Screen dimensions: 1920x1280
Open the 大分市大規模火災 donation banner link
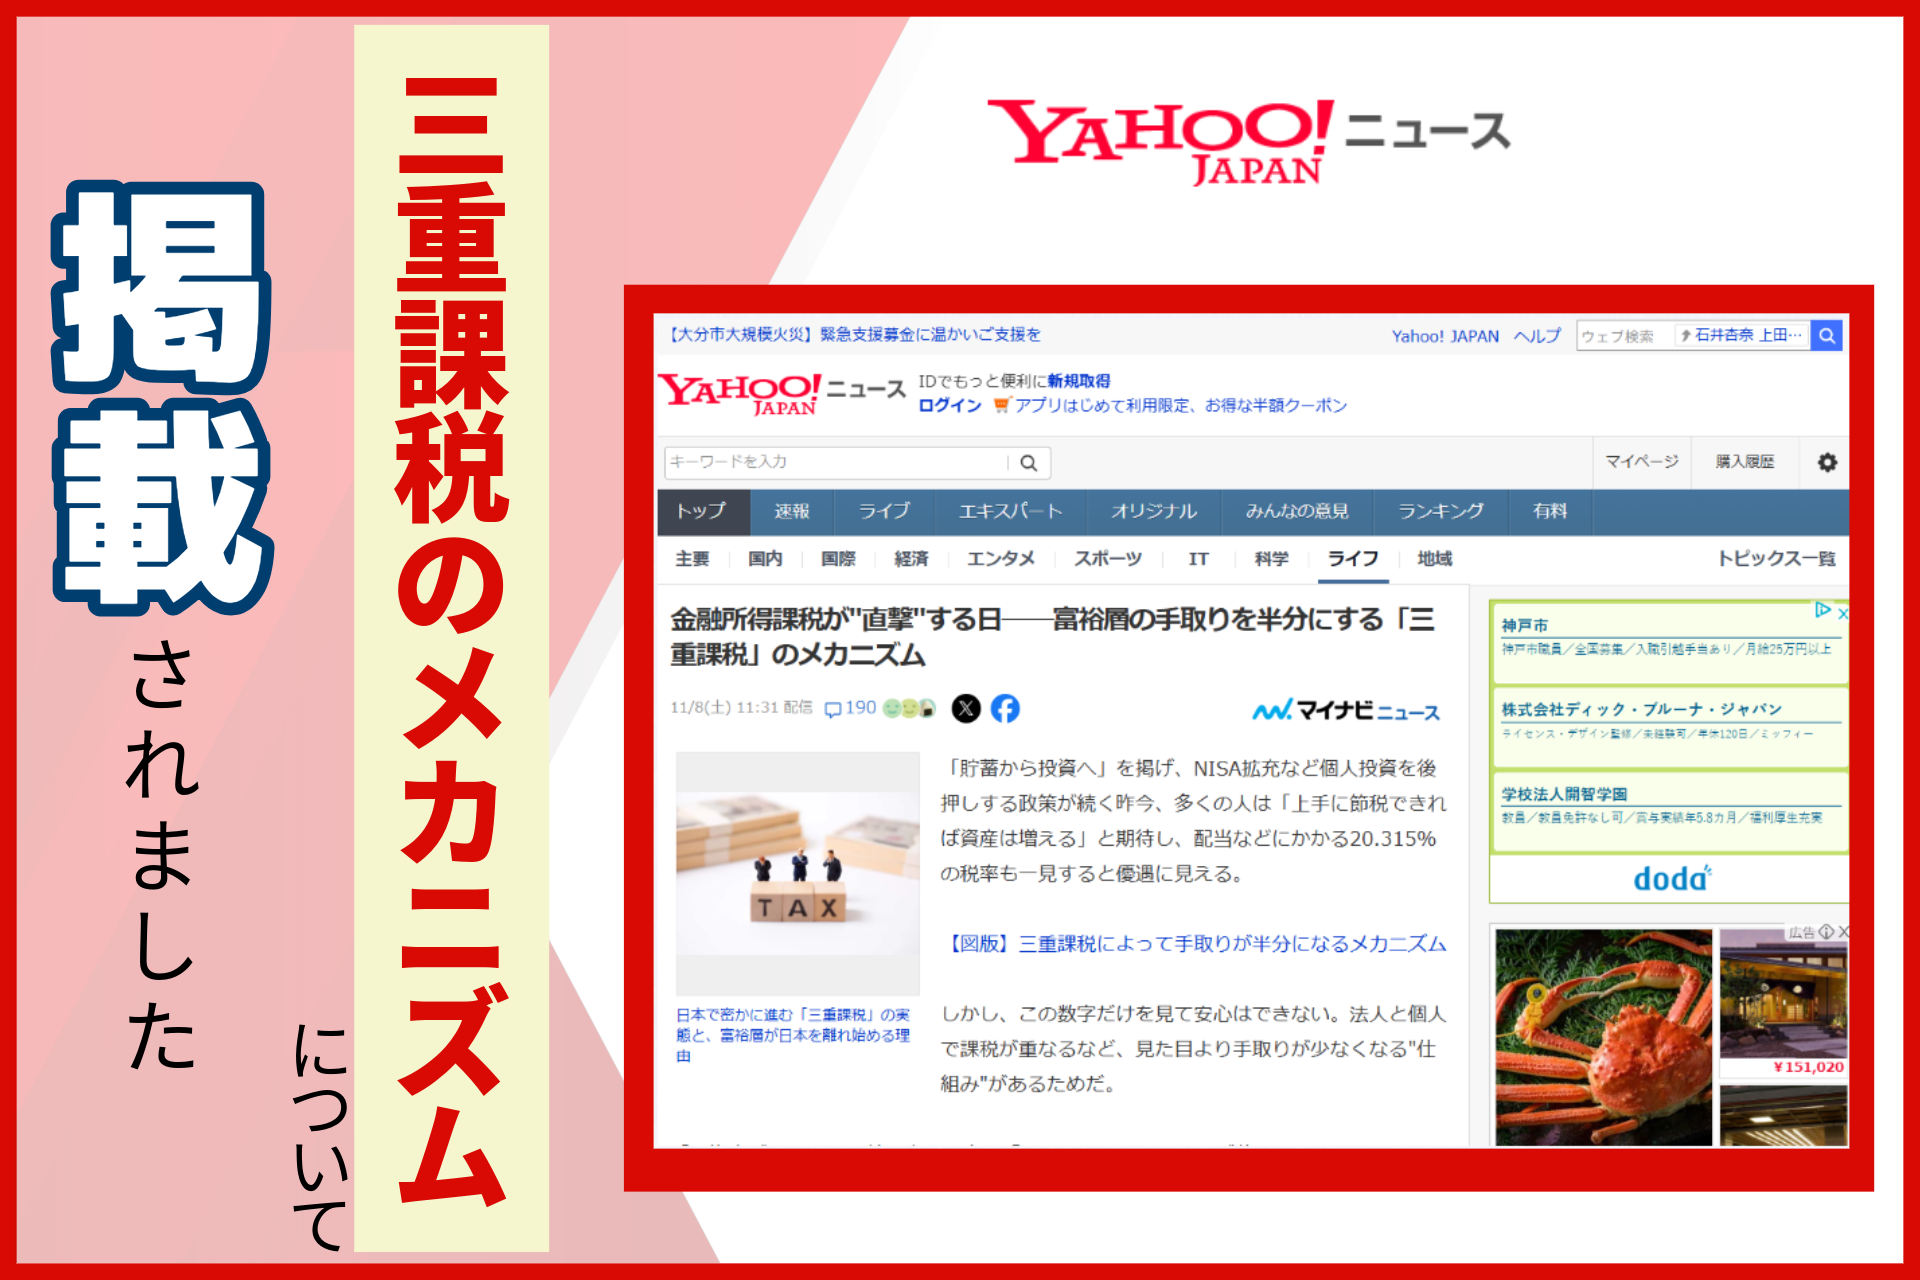[x=853, y=335]
